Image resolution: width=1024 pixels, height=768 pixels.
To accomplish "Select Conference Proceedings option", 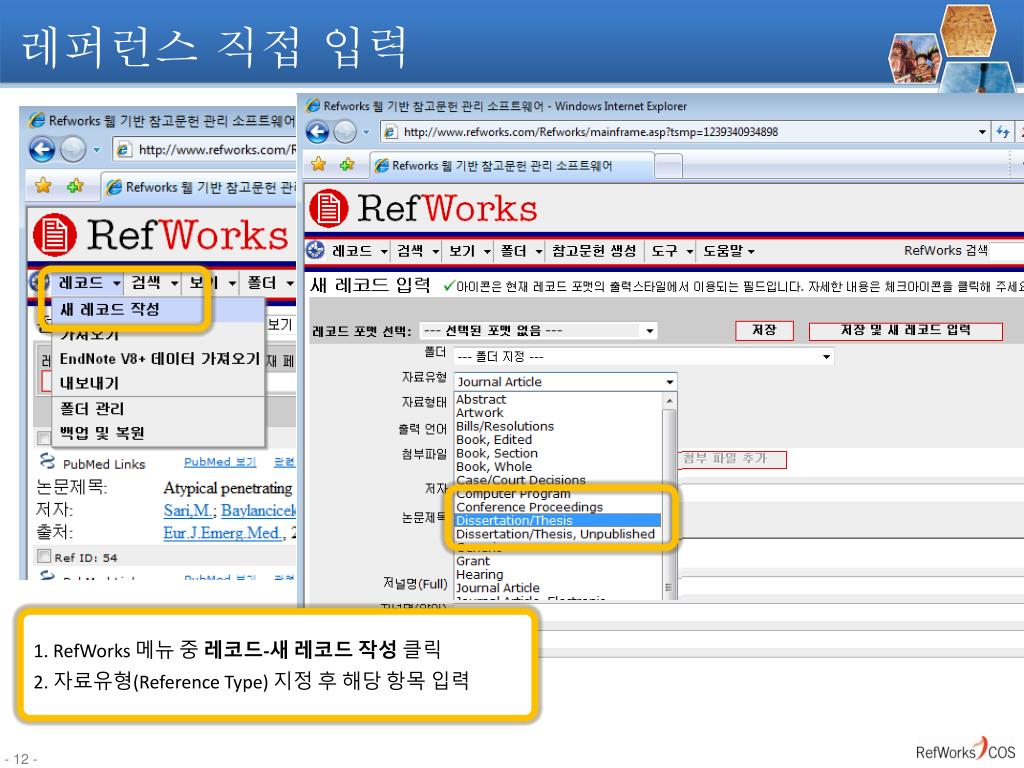I will click(x=558, y=507).
